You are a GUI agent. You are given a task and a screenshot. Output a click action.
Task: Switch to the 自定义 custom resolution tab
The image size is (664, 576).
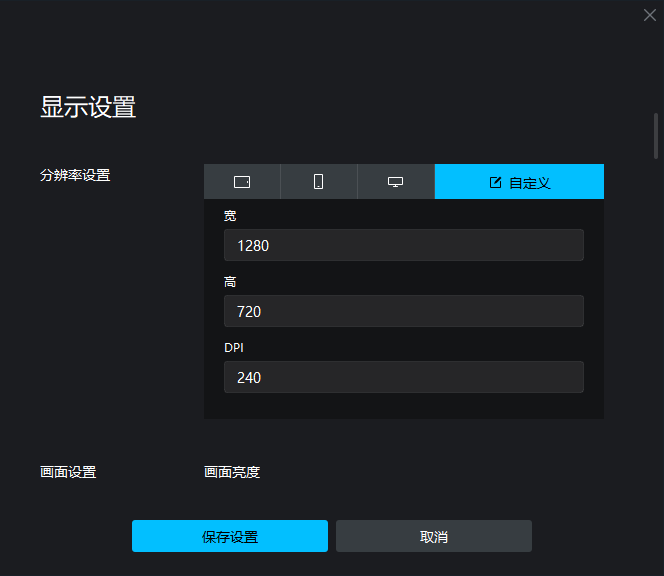[x=519, y=182]
